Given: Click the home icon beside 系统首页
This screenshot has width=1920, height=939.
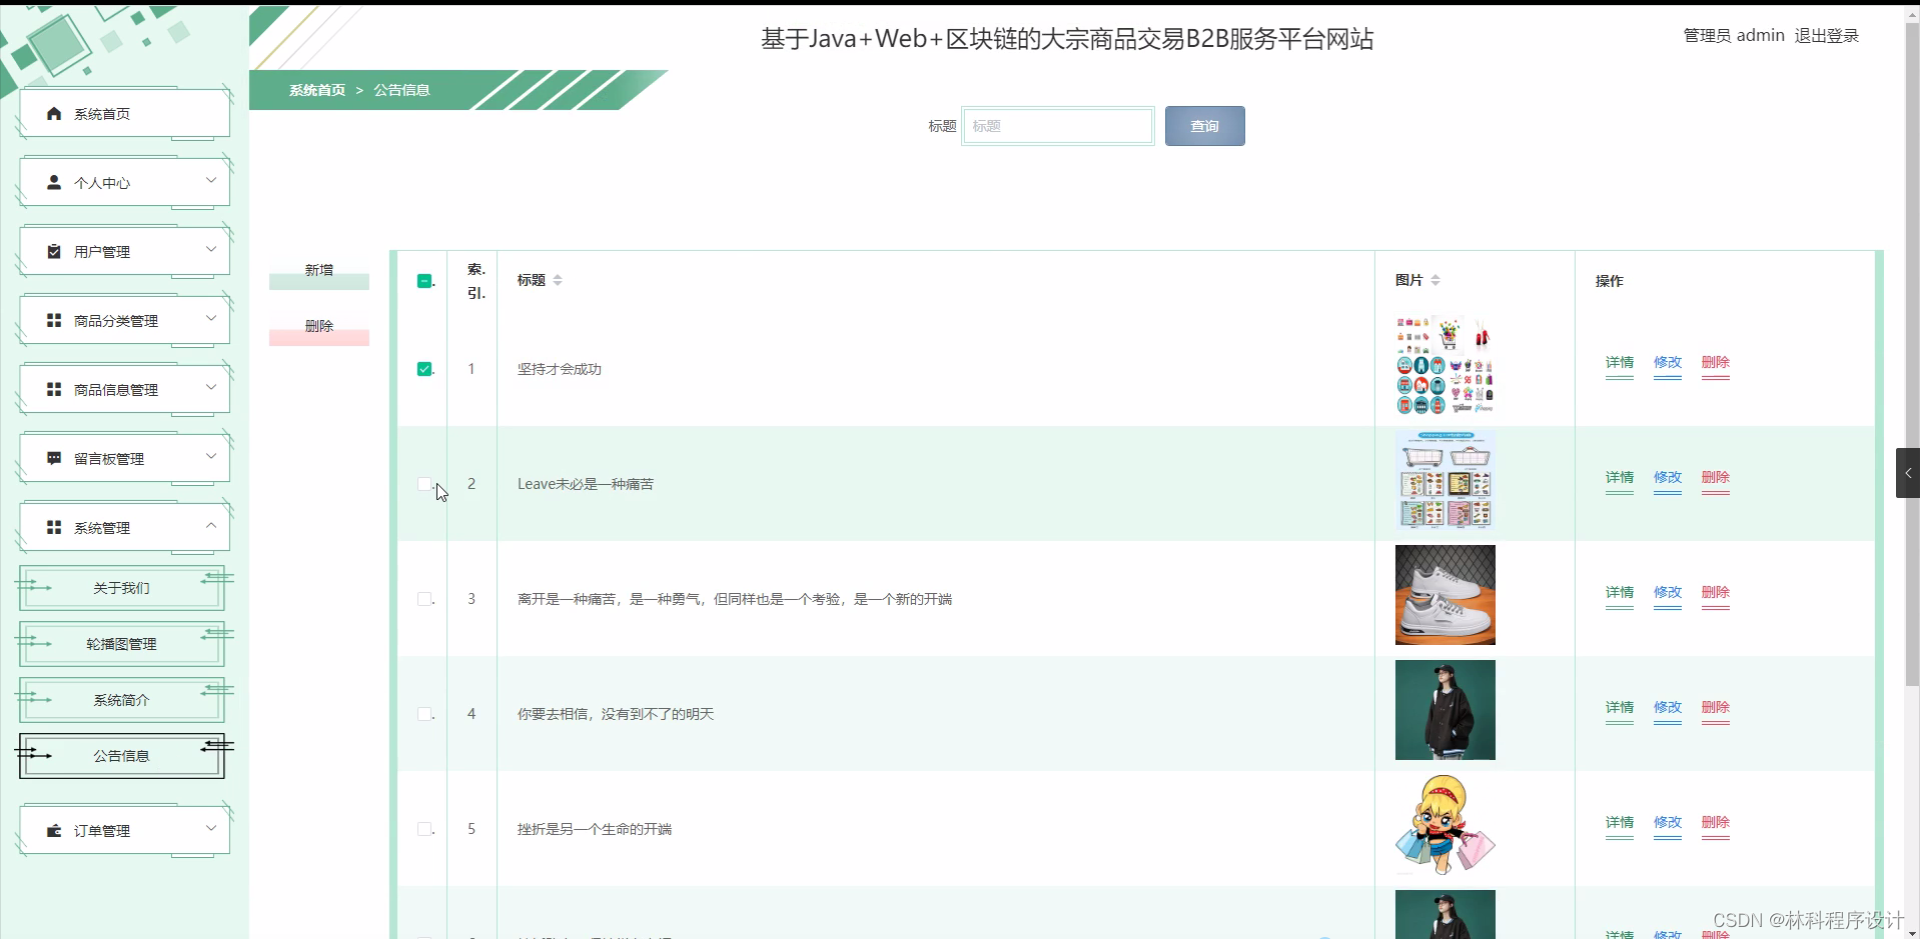Looking at the screenshot, I should coord(54,114).
